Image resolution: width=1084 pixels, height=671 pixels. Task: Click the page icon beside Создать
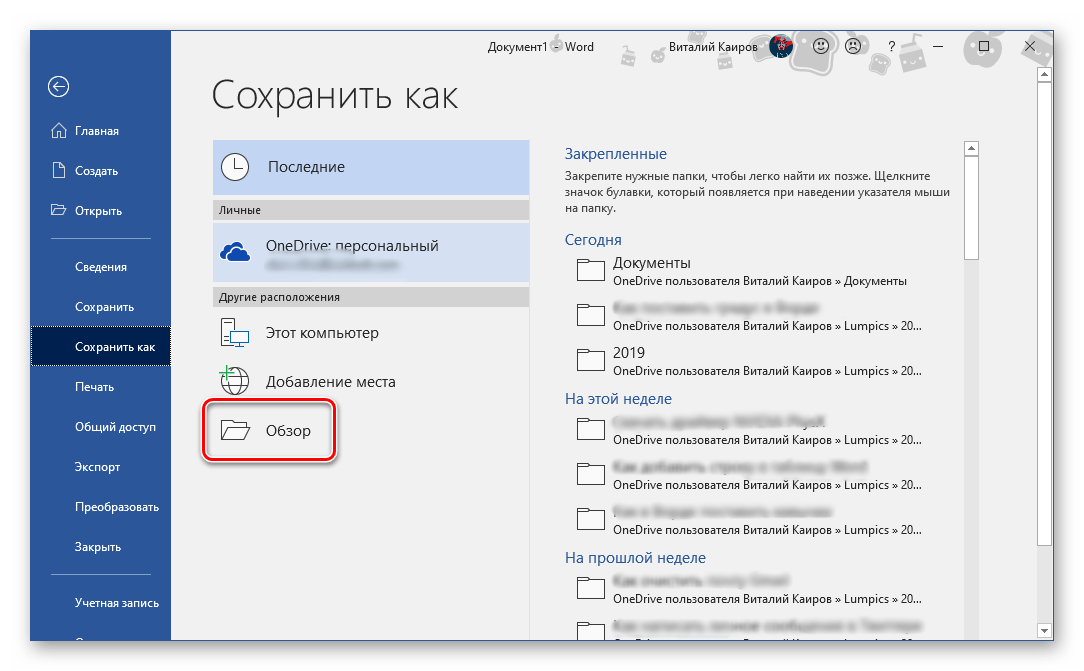point(59,170)
